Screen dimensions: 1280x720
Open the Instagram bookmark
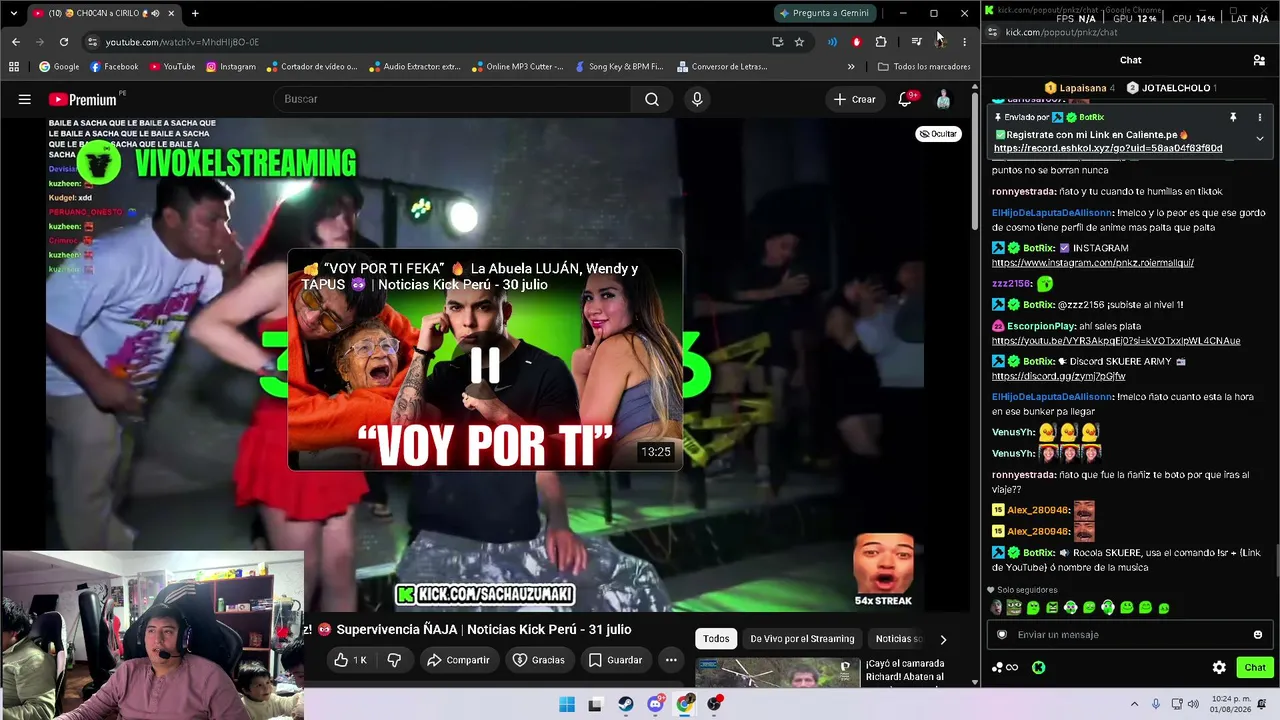click(231, 67)
